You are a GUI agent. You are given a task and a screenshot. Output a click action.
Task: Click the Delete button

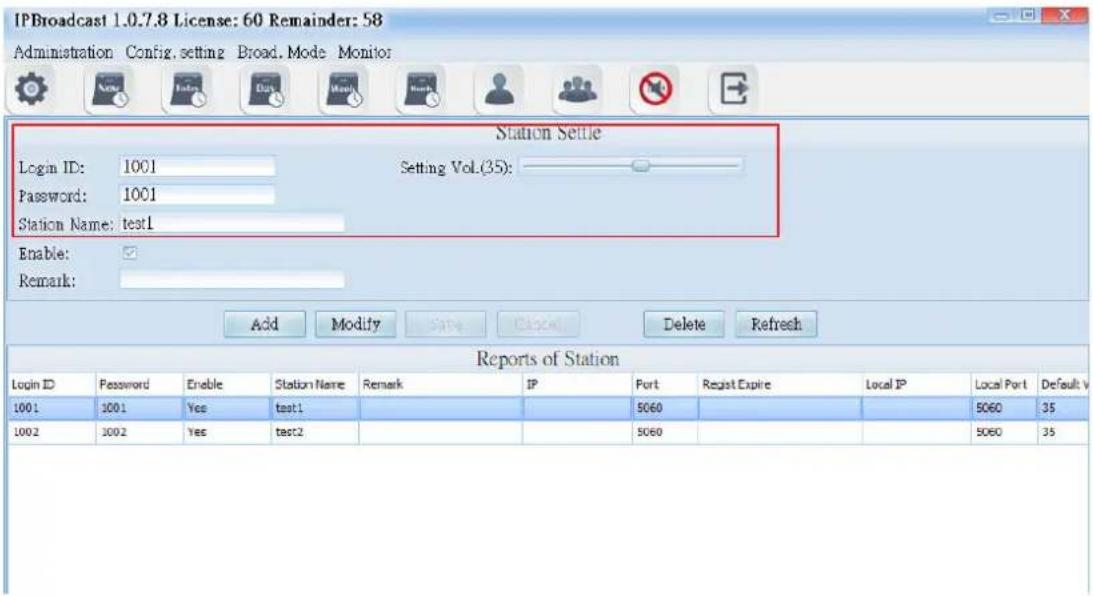(684, 324)
